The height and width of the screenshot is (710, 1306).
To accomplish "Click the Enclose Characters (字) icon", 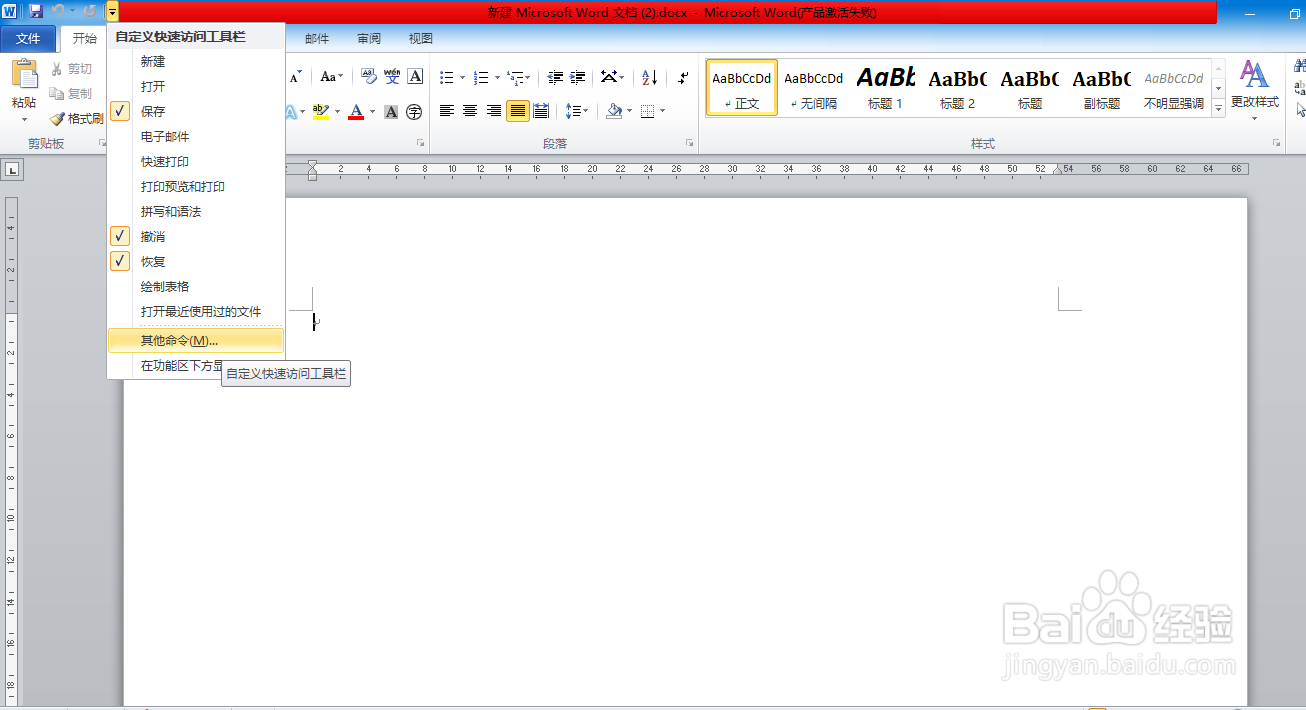I will (413, 111).
